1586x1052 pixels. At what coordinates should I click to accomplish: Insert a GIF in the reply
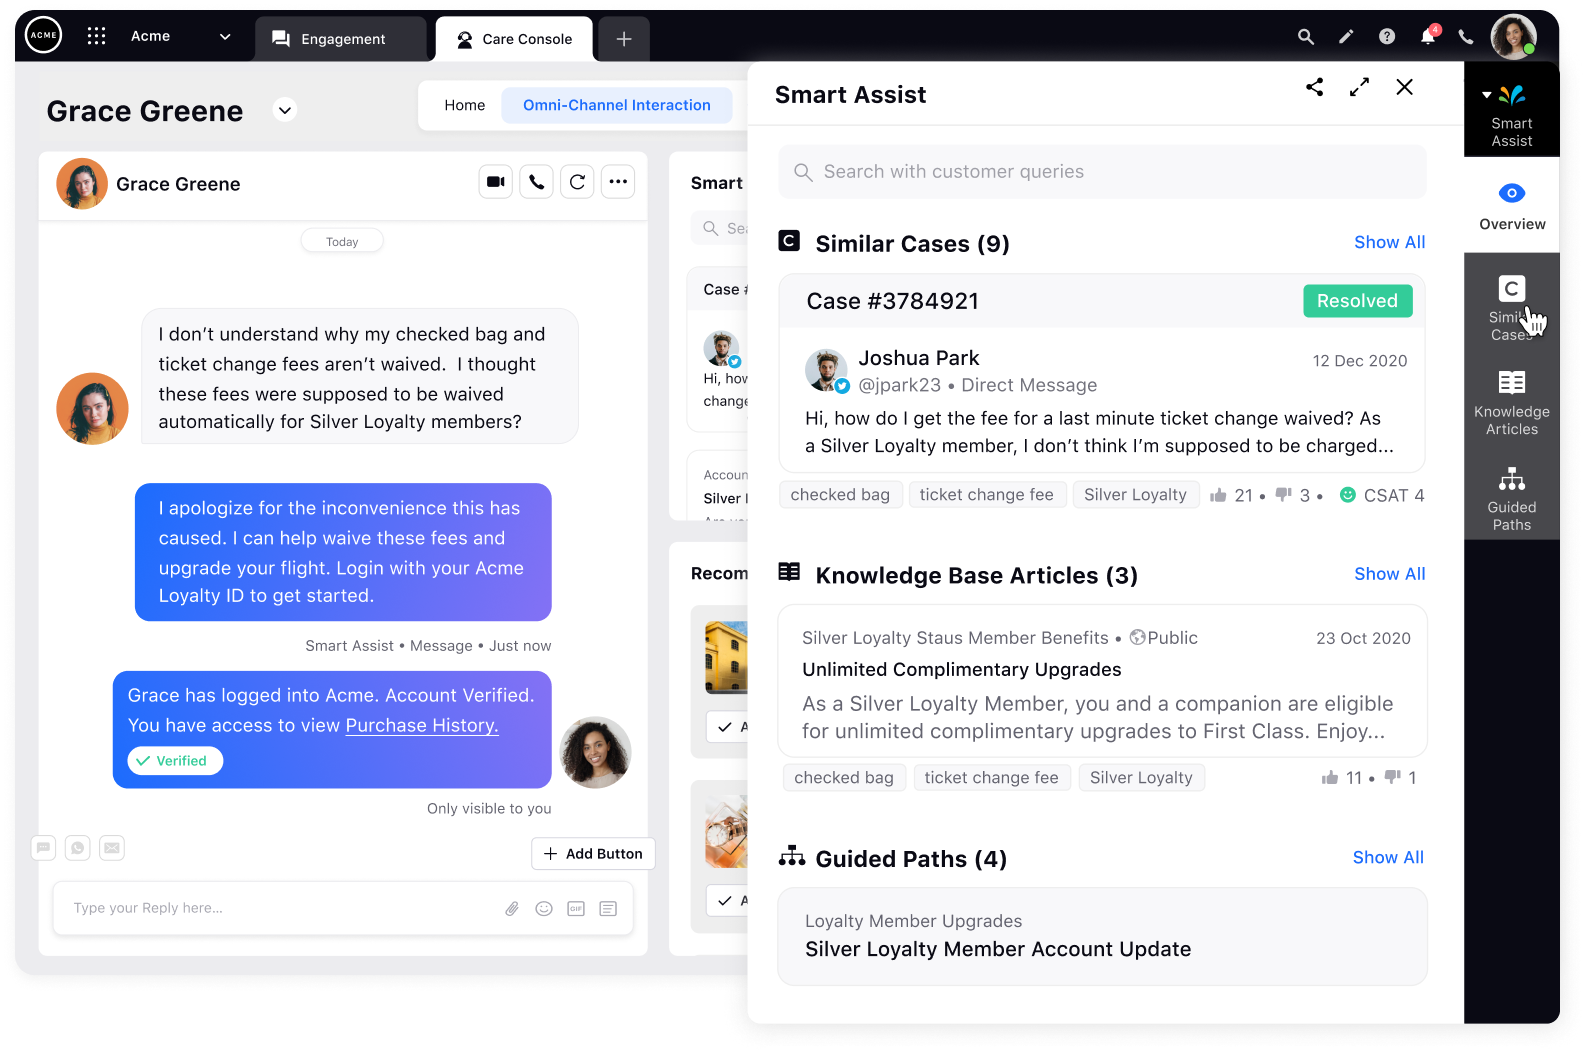pos(576,909)
